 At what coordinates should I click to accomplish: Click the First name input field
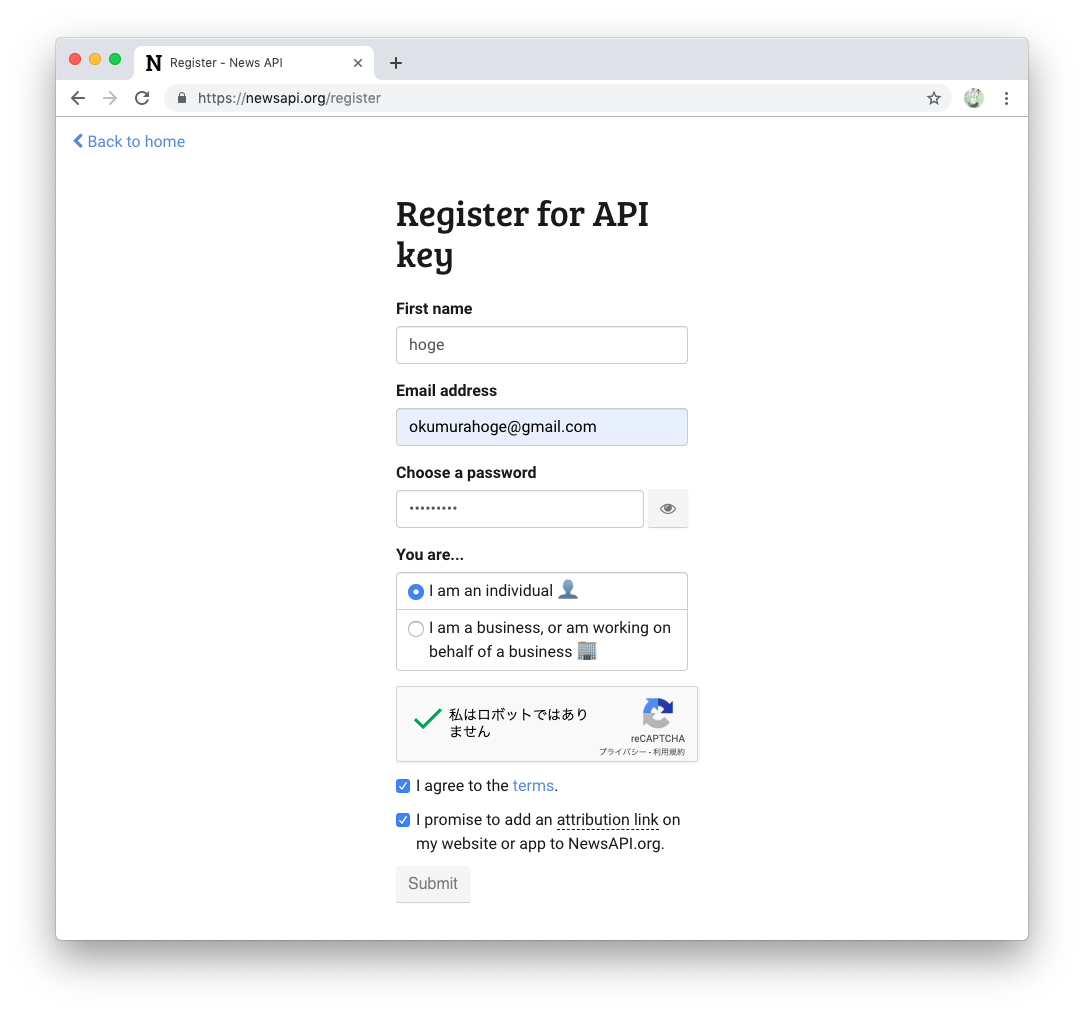pos(541,344)
